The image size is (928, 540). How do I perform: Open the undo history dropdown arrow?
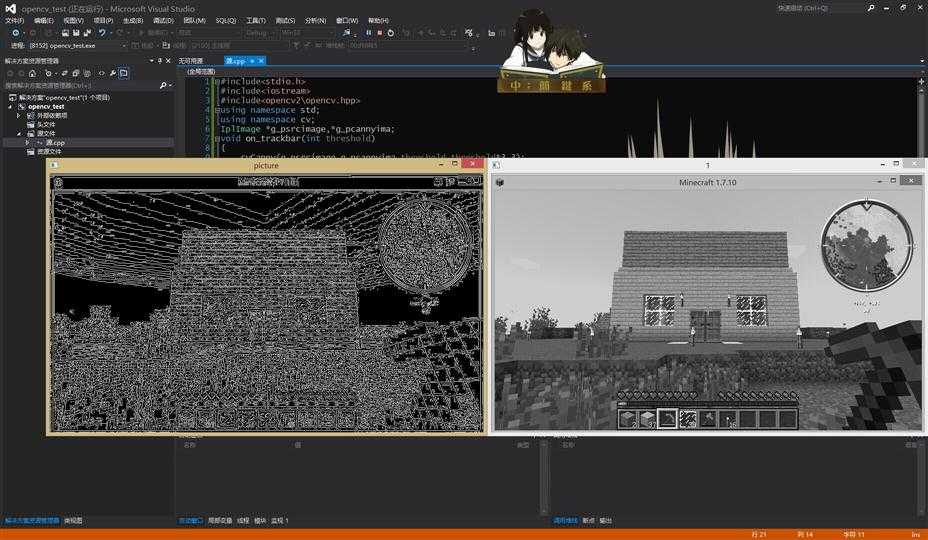[111, 33]
